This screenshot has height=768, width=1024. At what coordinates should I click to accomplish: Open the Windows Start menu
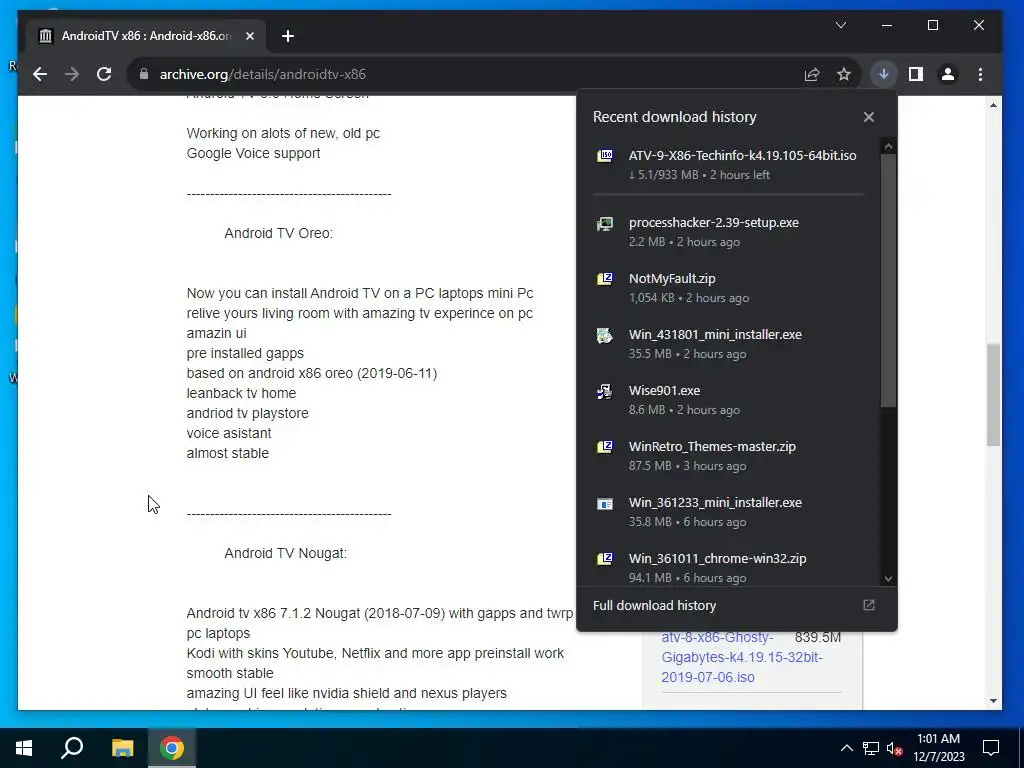24,748
